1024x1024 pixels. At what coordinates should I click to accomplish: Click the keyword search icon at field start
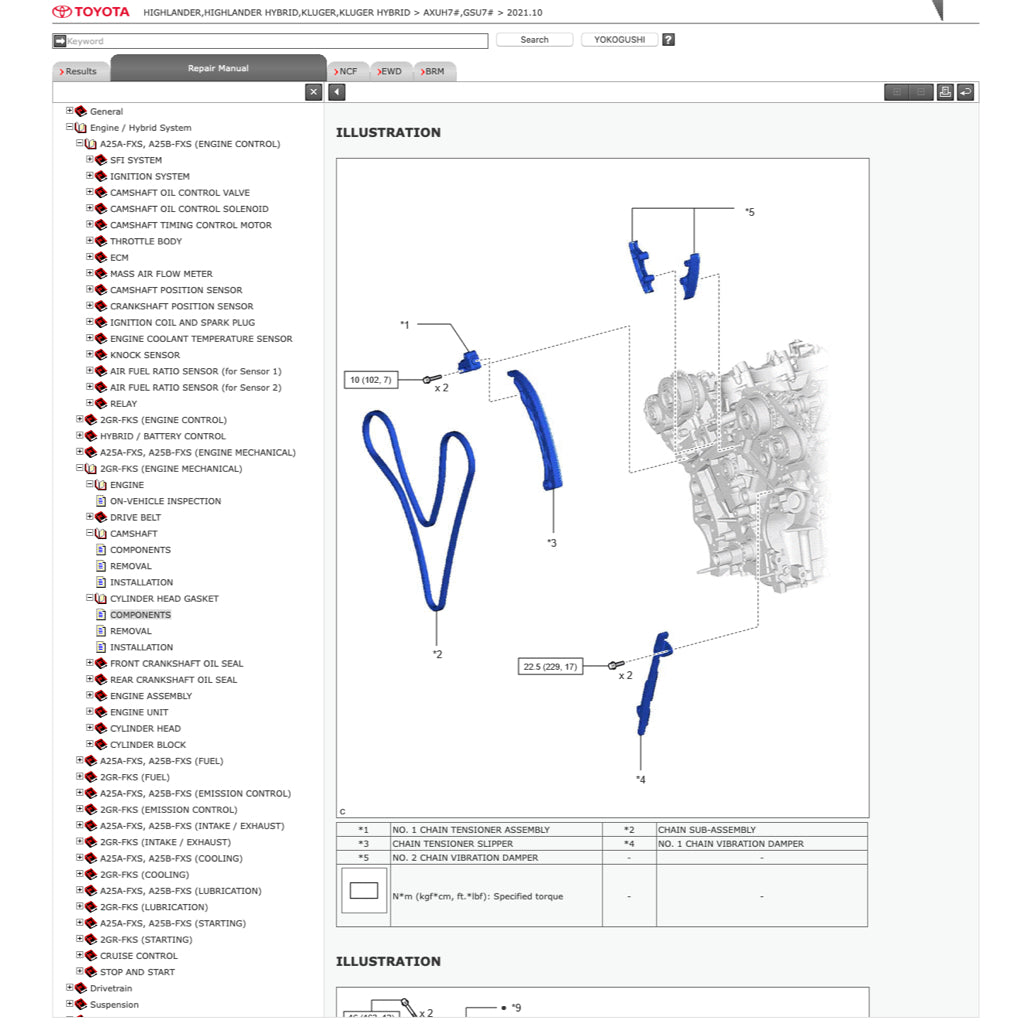pos(60,41)
